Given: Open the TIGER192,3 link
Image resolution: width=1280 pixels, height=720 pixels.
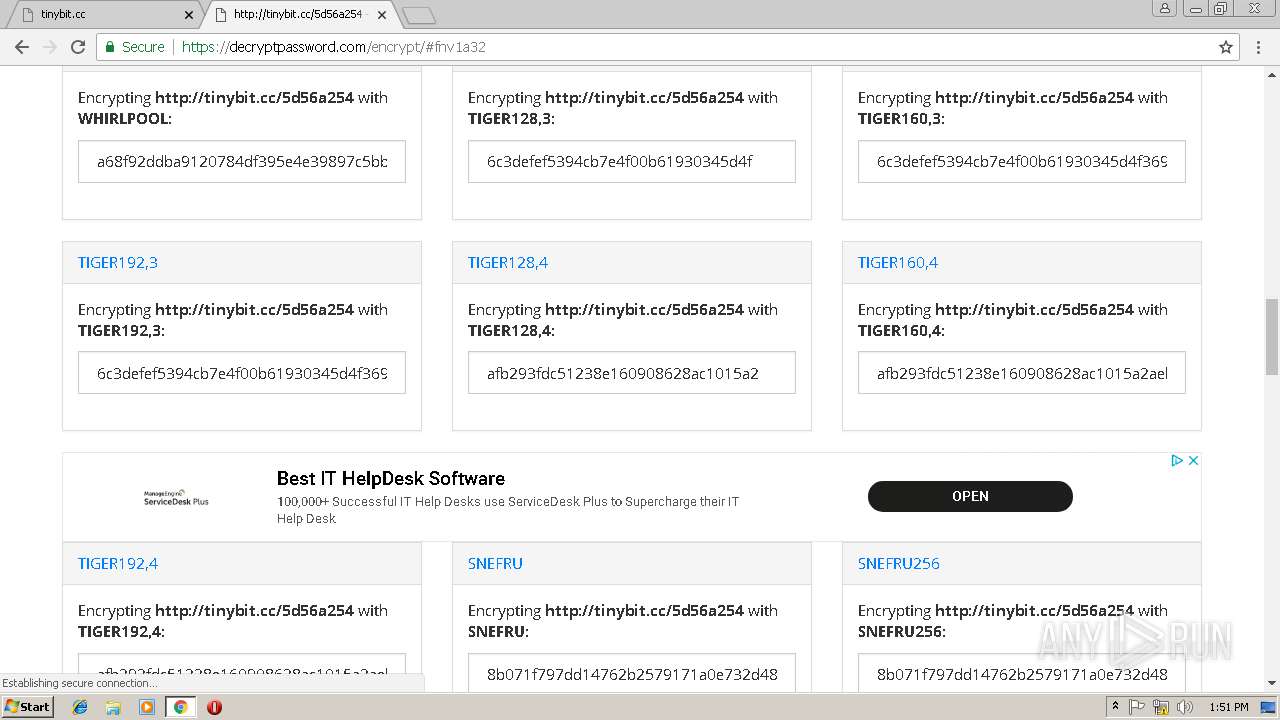Looking at the screenshot, I should pyautogui.click(x=118, y=263).
